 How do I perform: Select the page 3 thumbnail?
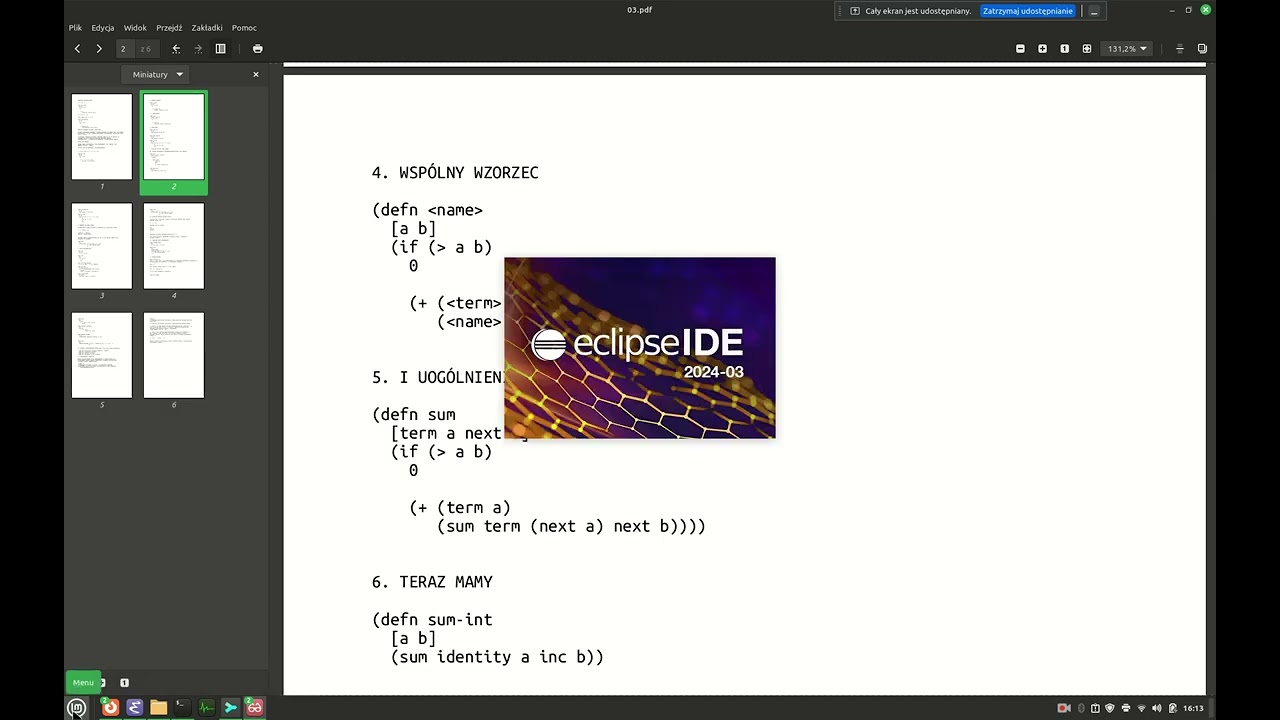(x=102, y=246)
